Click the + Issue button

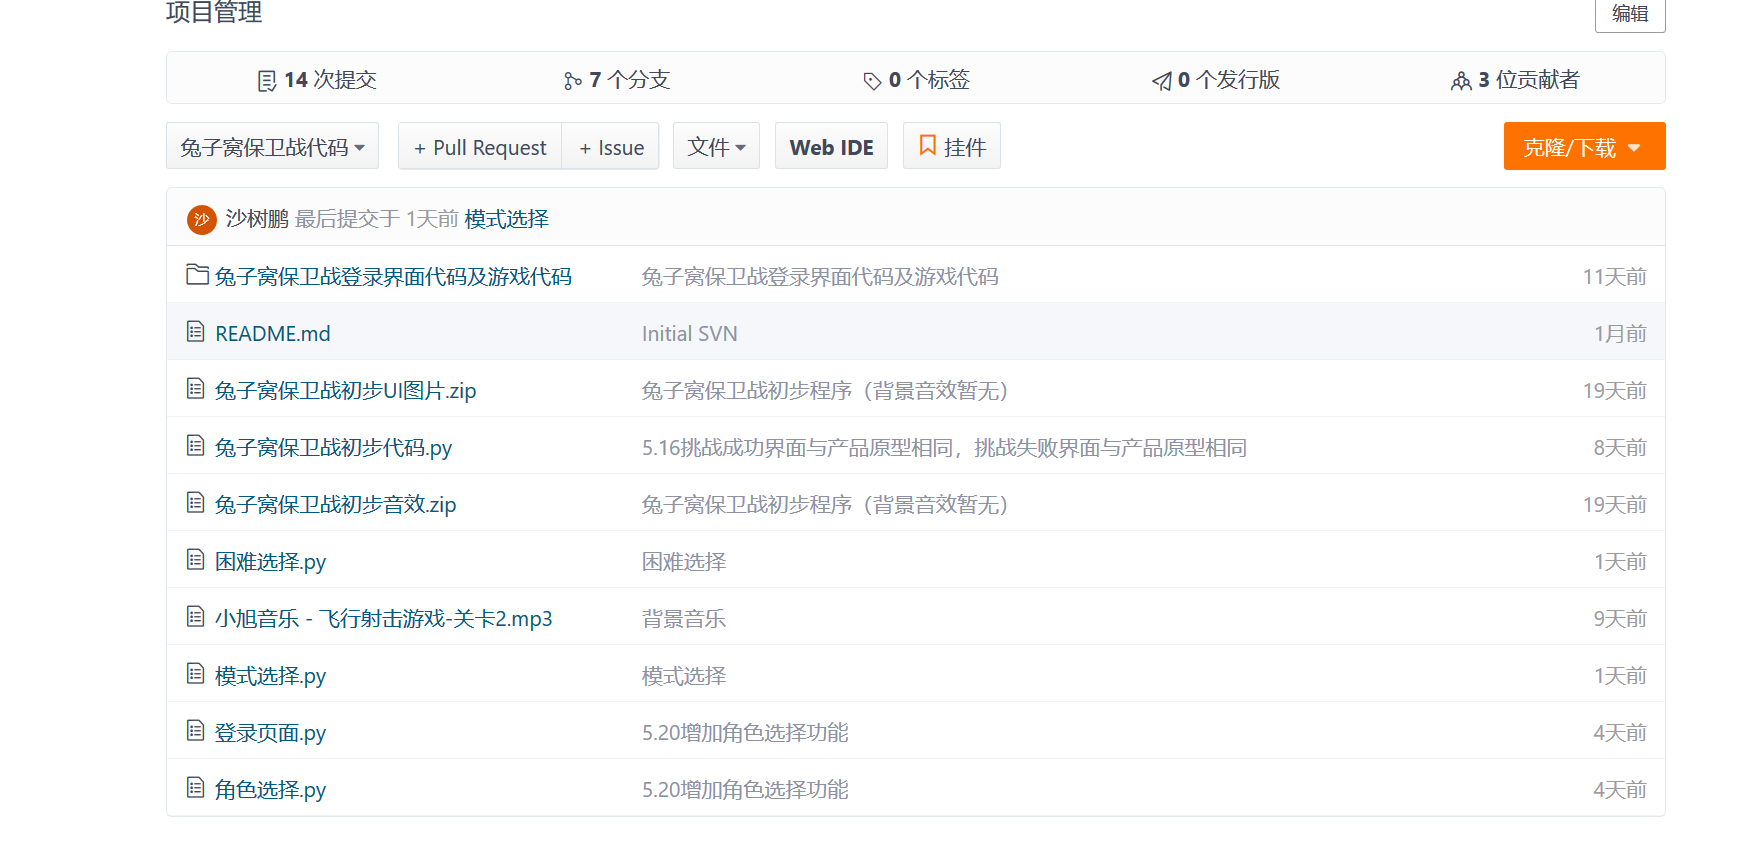(611, 146)
